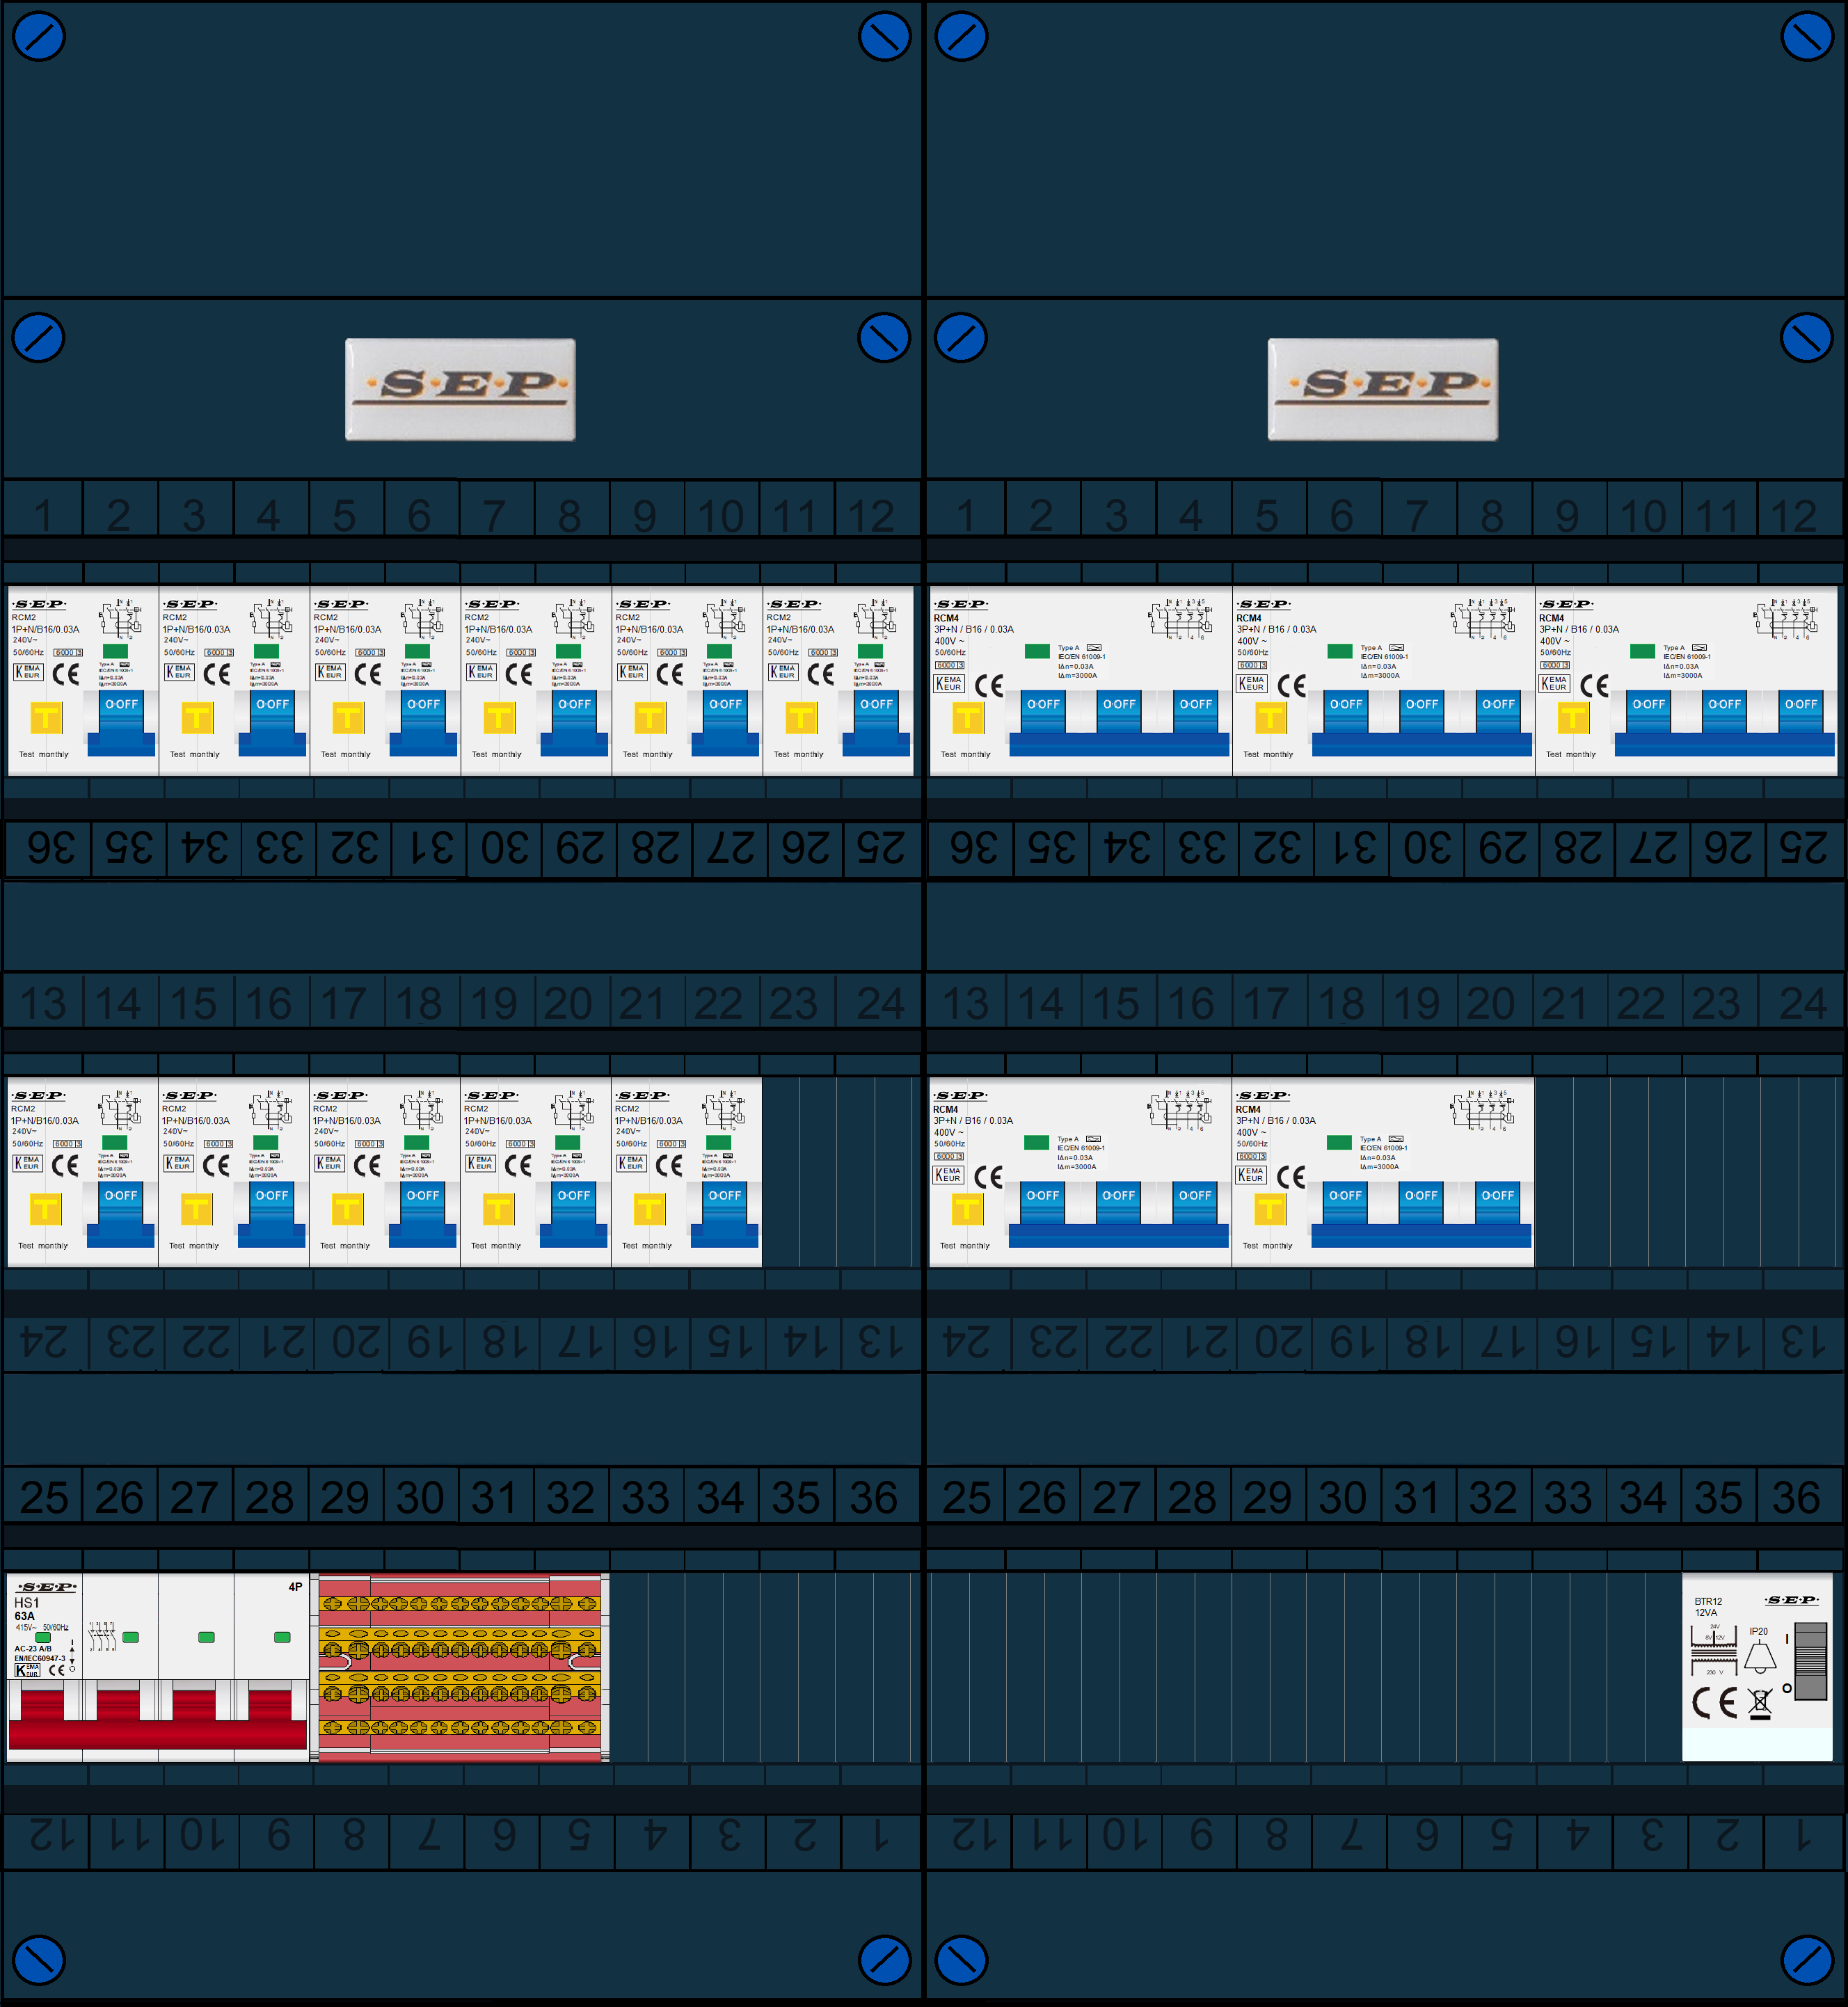
Task: Flip blue OFF lever of first RCM2, left panel top row
Action: [x=121, y=722]
